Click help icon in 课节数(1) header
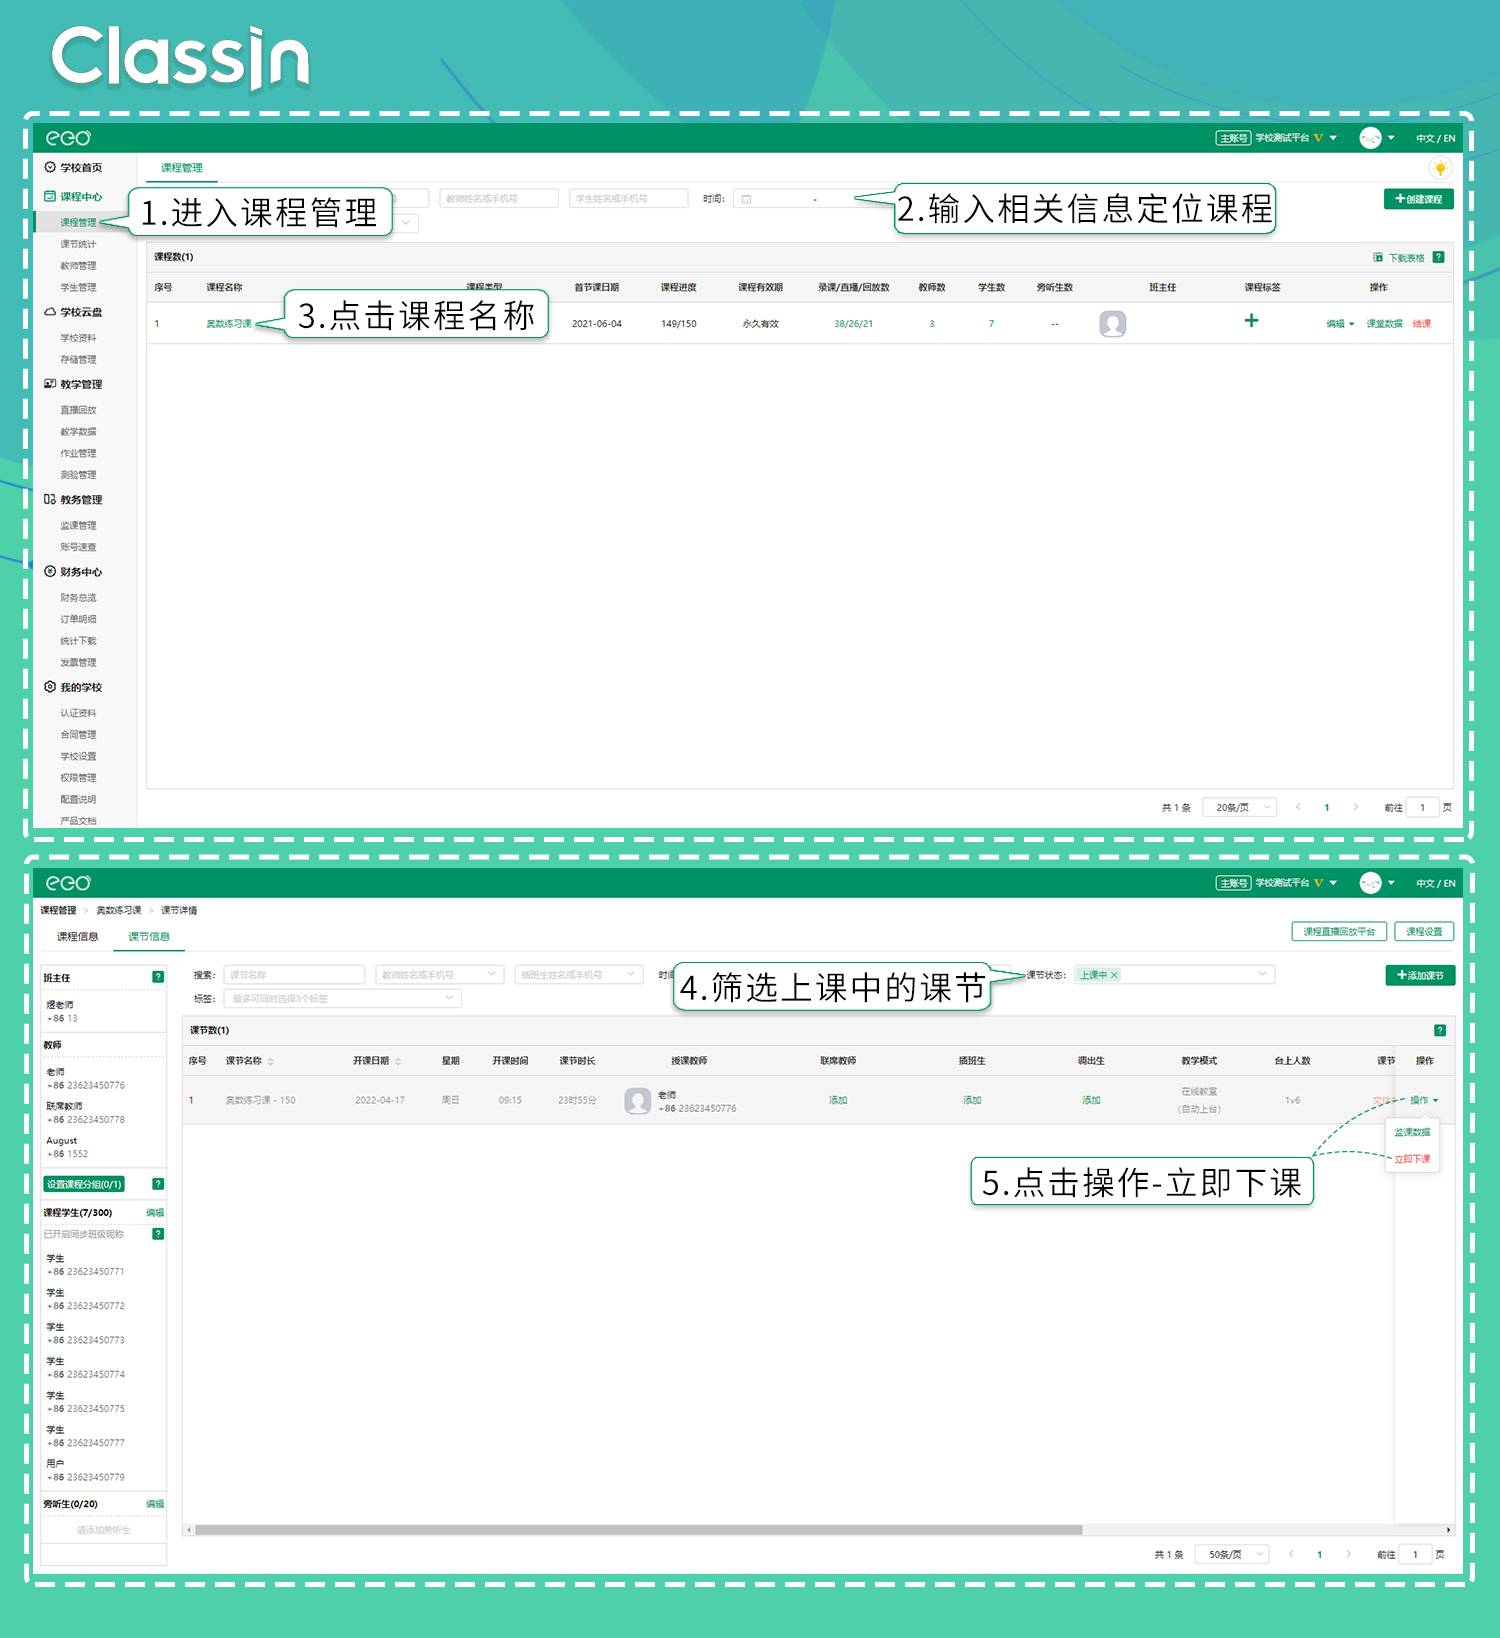The width and height of the screenshot is (1500, 1638). [x=1440, y=1030]
